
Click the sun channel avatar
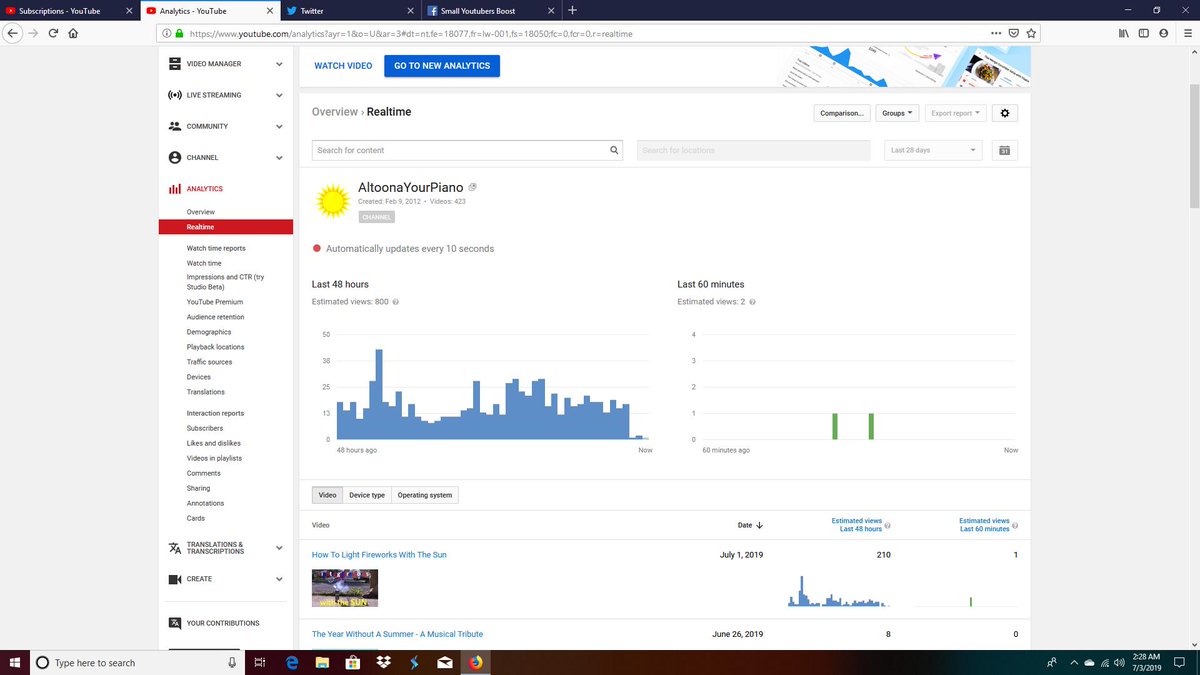(x=332, y=201)
